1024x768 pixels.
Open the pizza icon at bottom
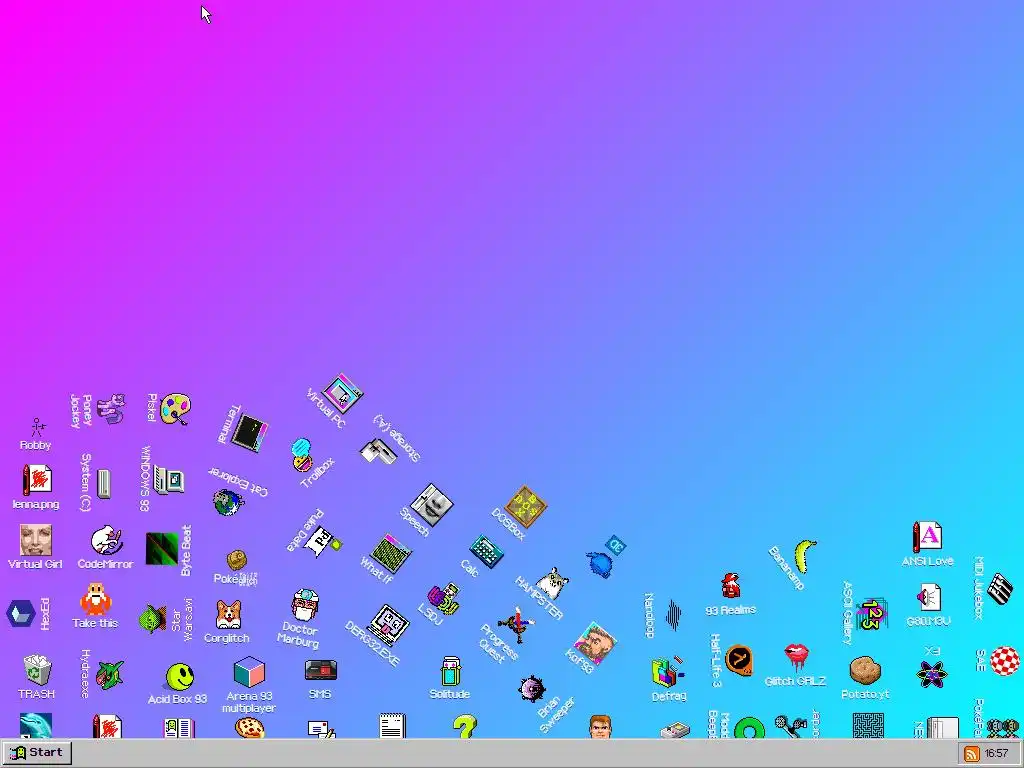(249, 728)
